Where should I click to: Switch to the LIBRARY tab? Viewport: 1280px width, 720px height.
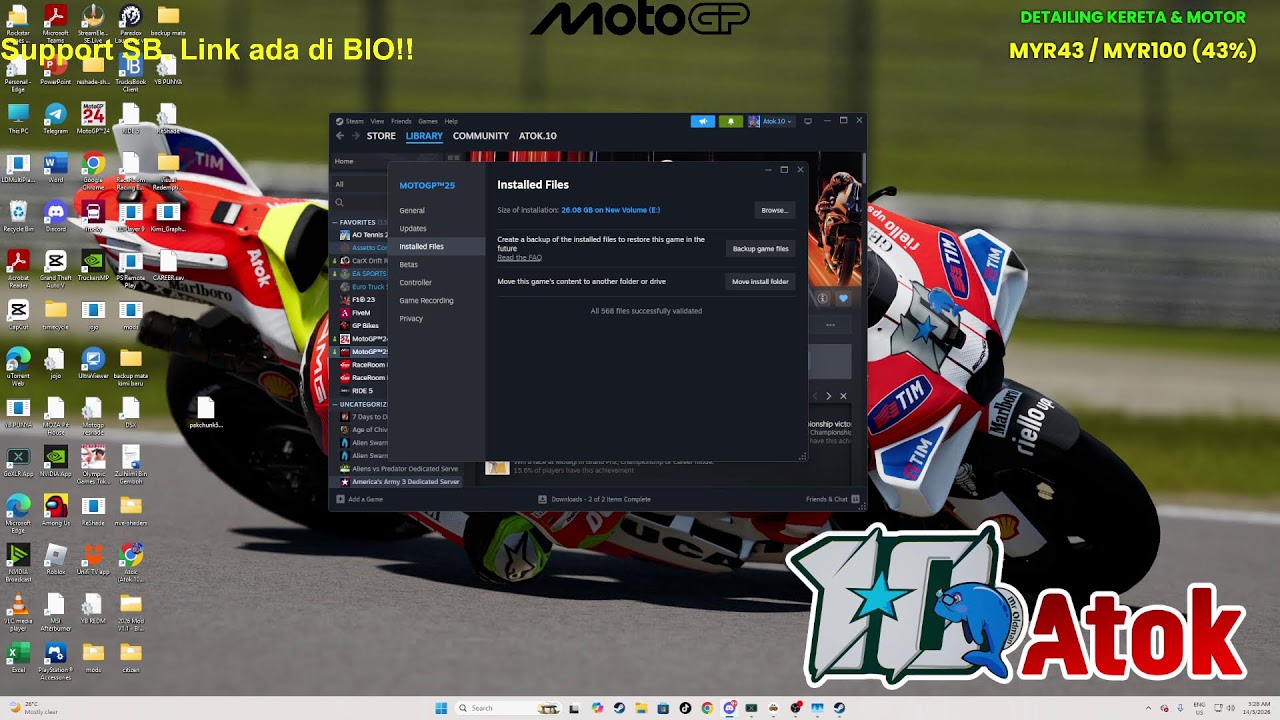(424, 136)
